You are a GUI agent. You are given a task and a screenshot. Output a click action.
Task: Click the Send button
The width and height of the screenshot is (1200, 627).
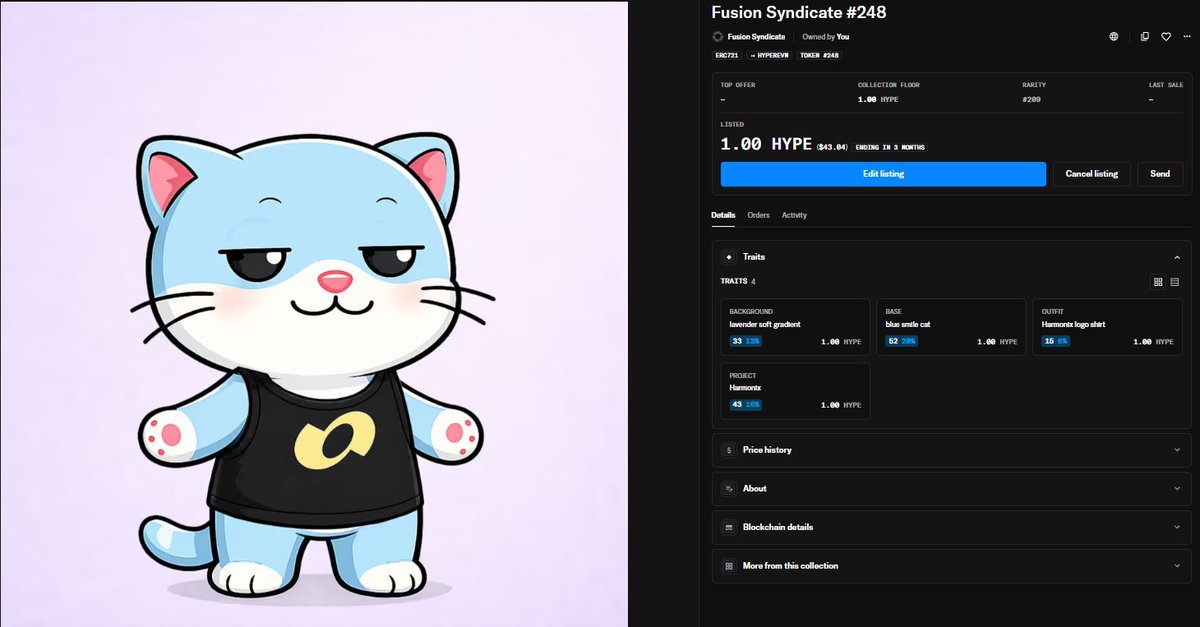pyautogui.click(x=1160, y=174)
